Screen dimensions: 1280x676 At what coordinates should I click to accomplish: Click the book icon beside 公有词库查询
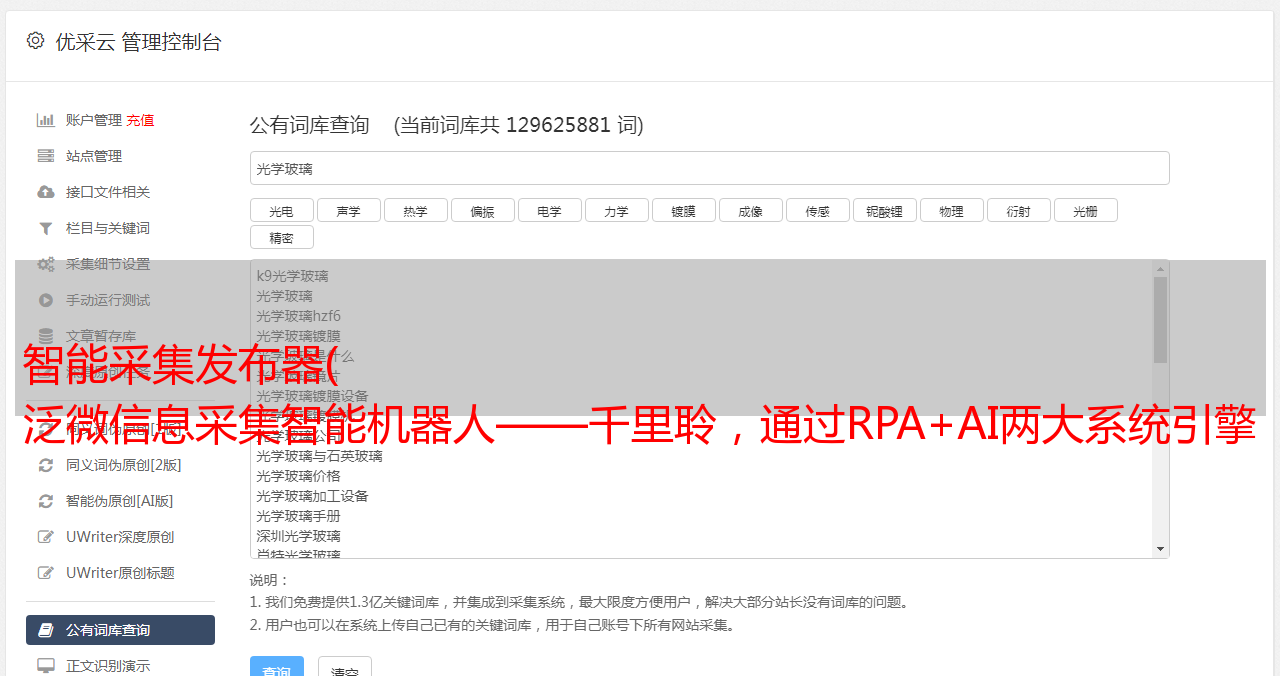(45, 630)
